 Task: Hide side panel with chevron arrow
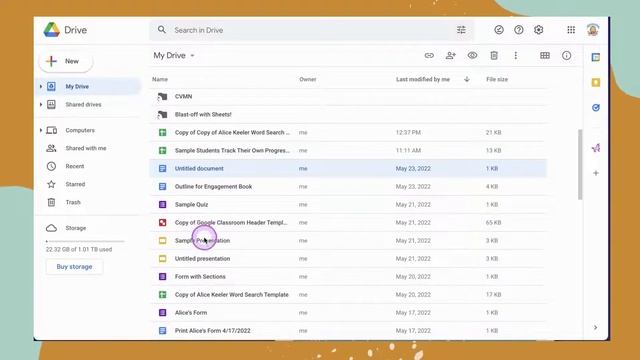(x=596, y=327)
